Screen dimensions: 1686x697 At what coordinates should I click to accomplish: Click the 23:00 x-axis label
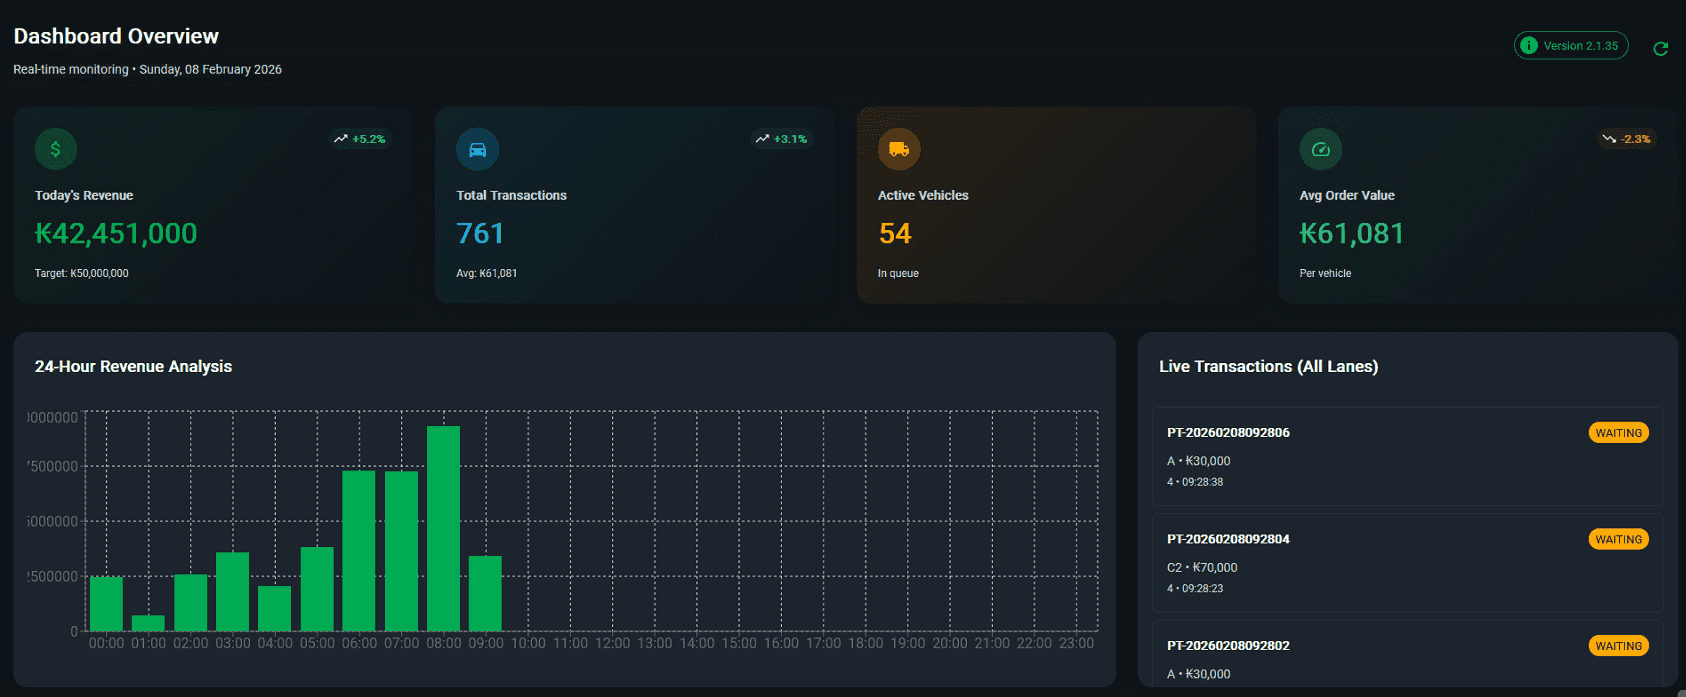tap(1076, 643)
